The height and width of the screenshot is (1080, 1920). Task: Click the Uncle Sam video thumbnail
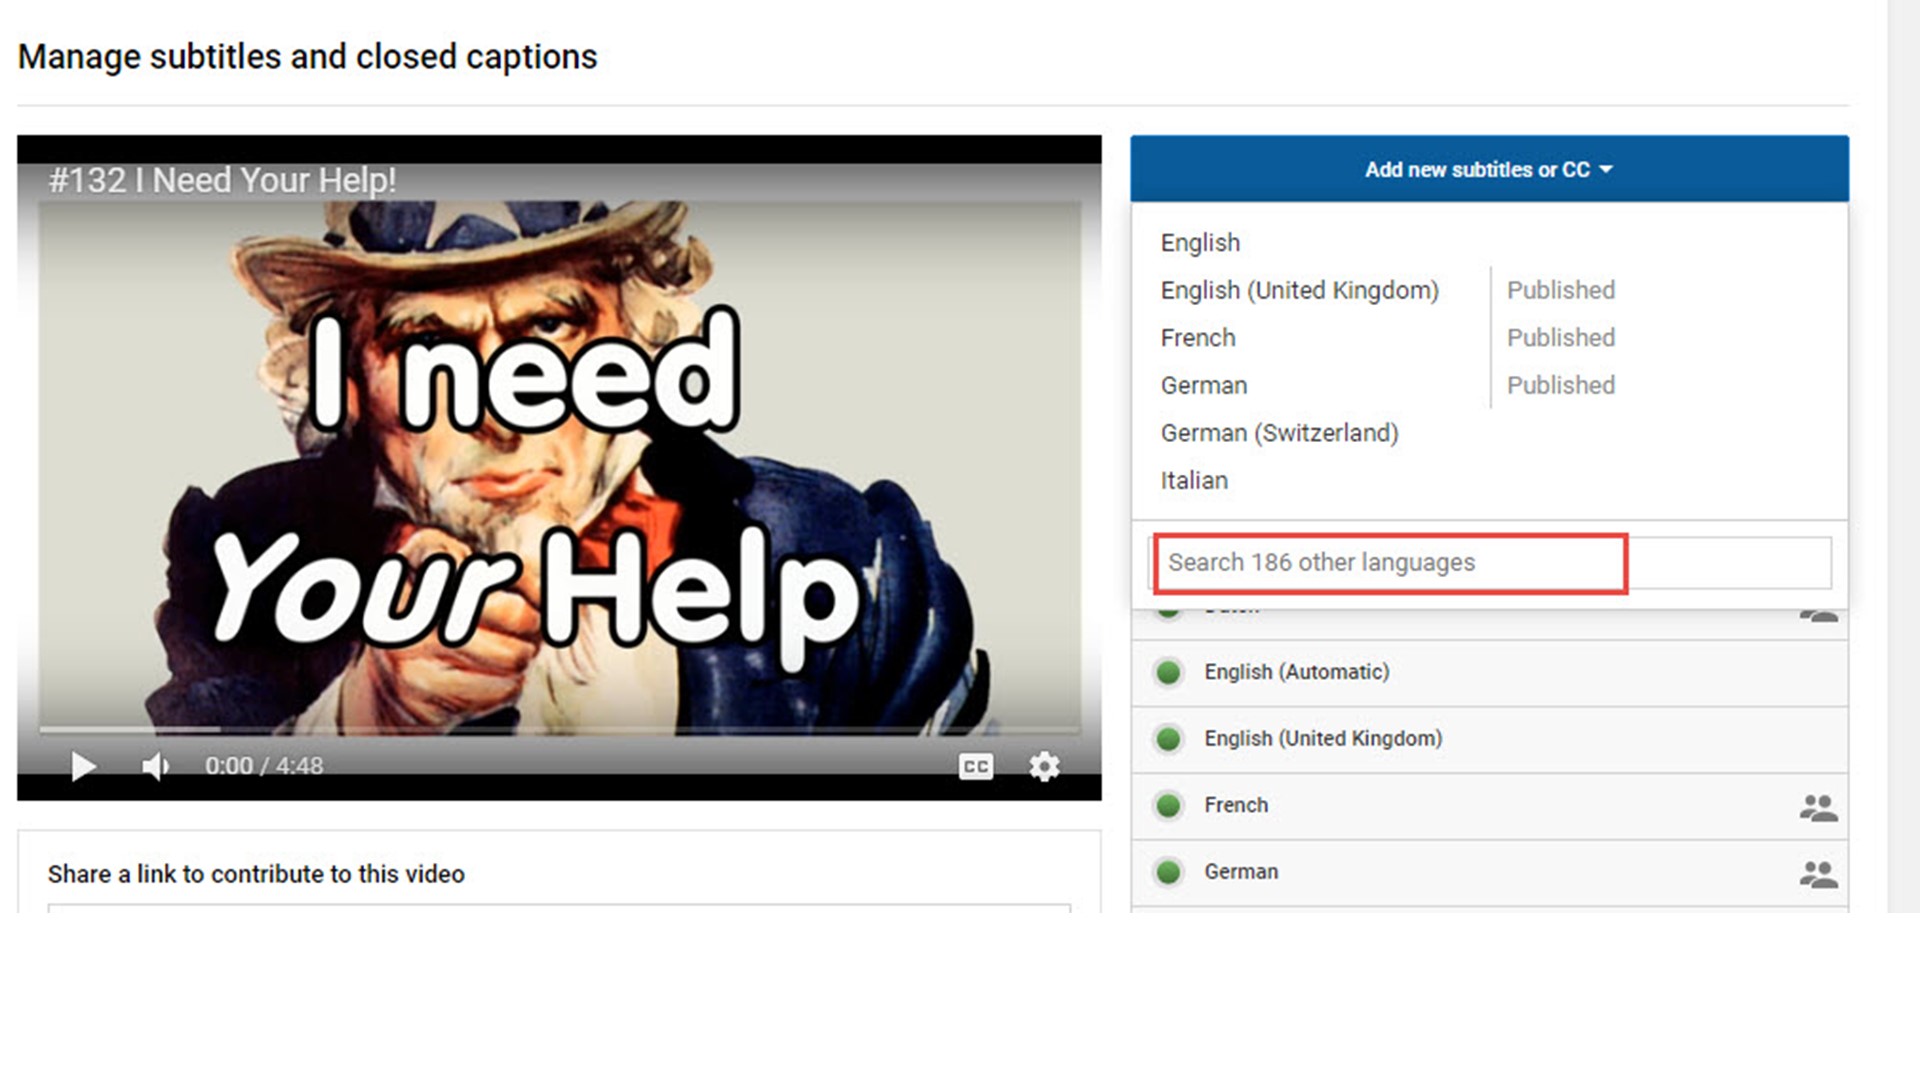click(x=559, y=468)
